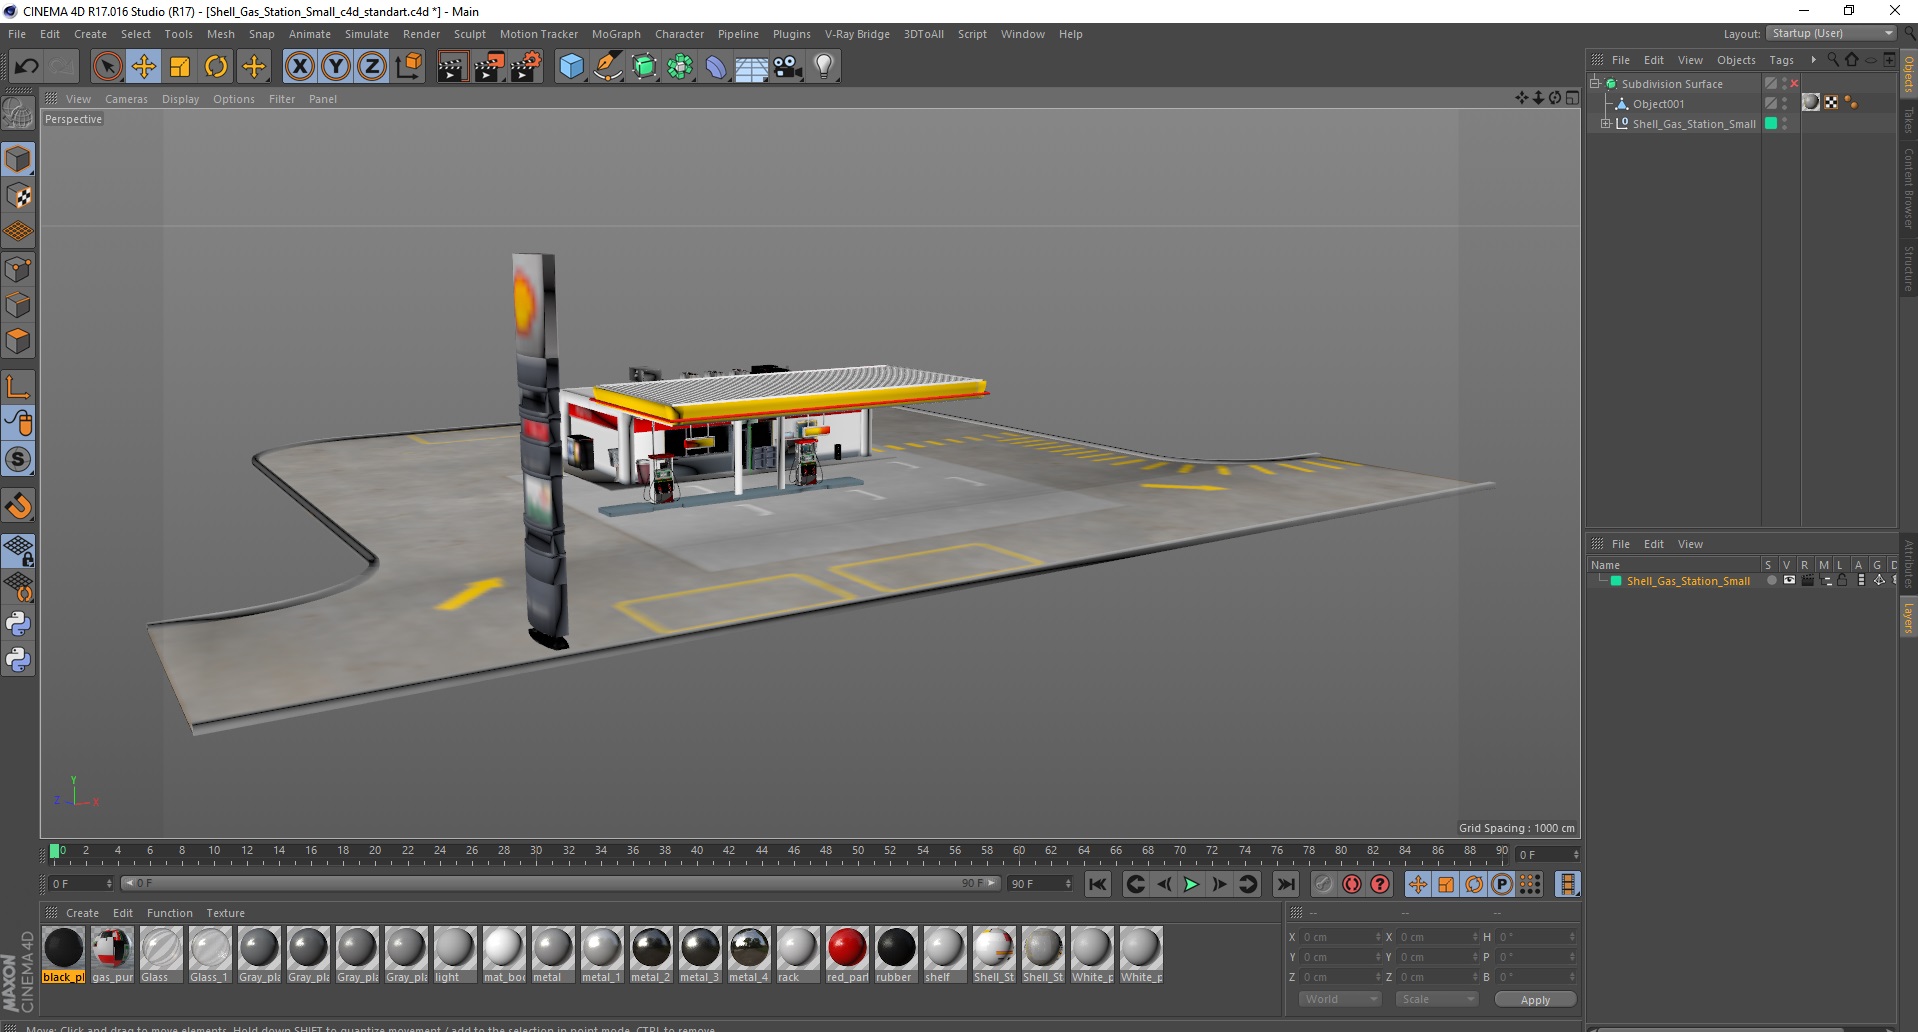Add a light object
Screen dimensions: 1918x1032
point(824,67)
